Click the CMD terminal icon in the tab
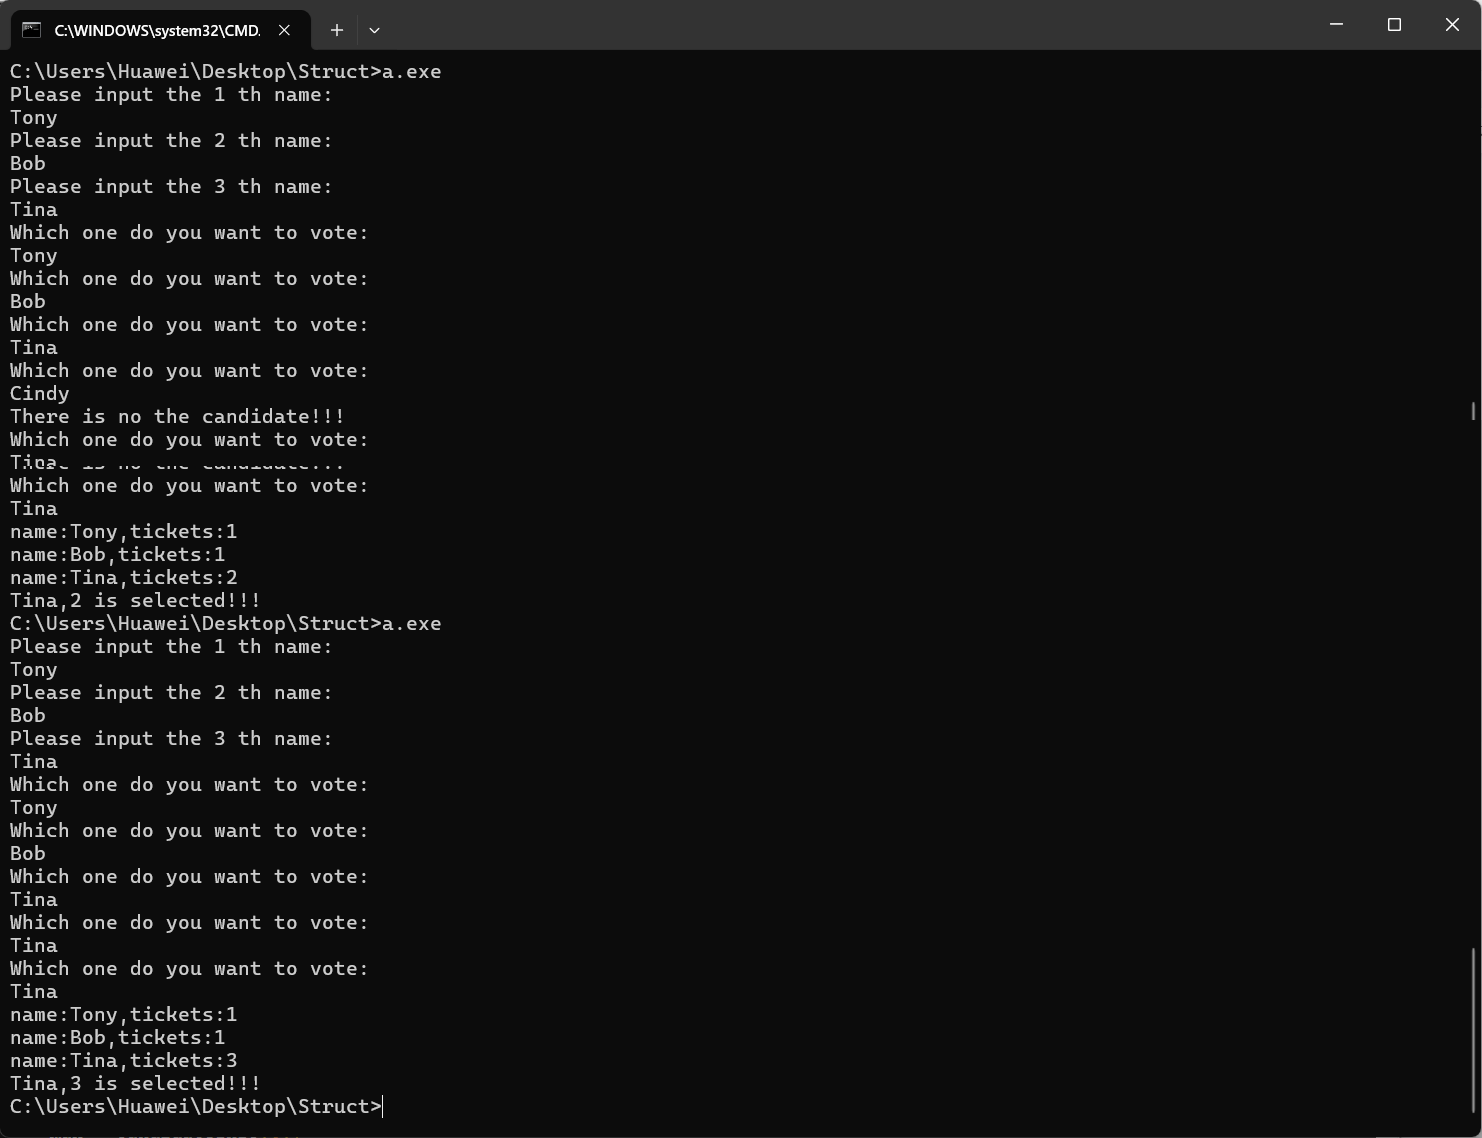This screenshot has width=1482, height=1138. pyautogui.click(x=32, y=30)
